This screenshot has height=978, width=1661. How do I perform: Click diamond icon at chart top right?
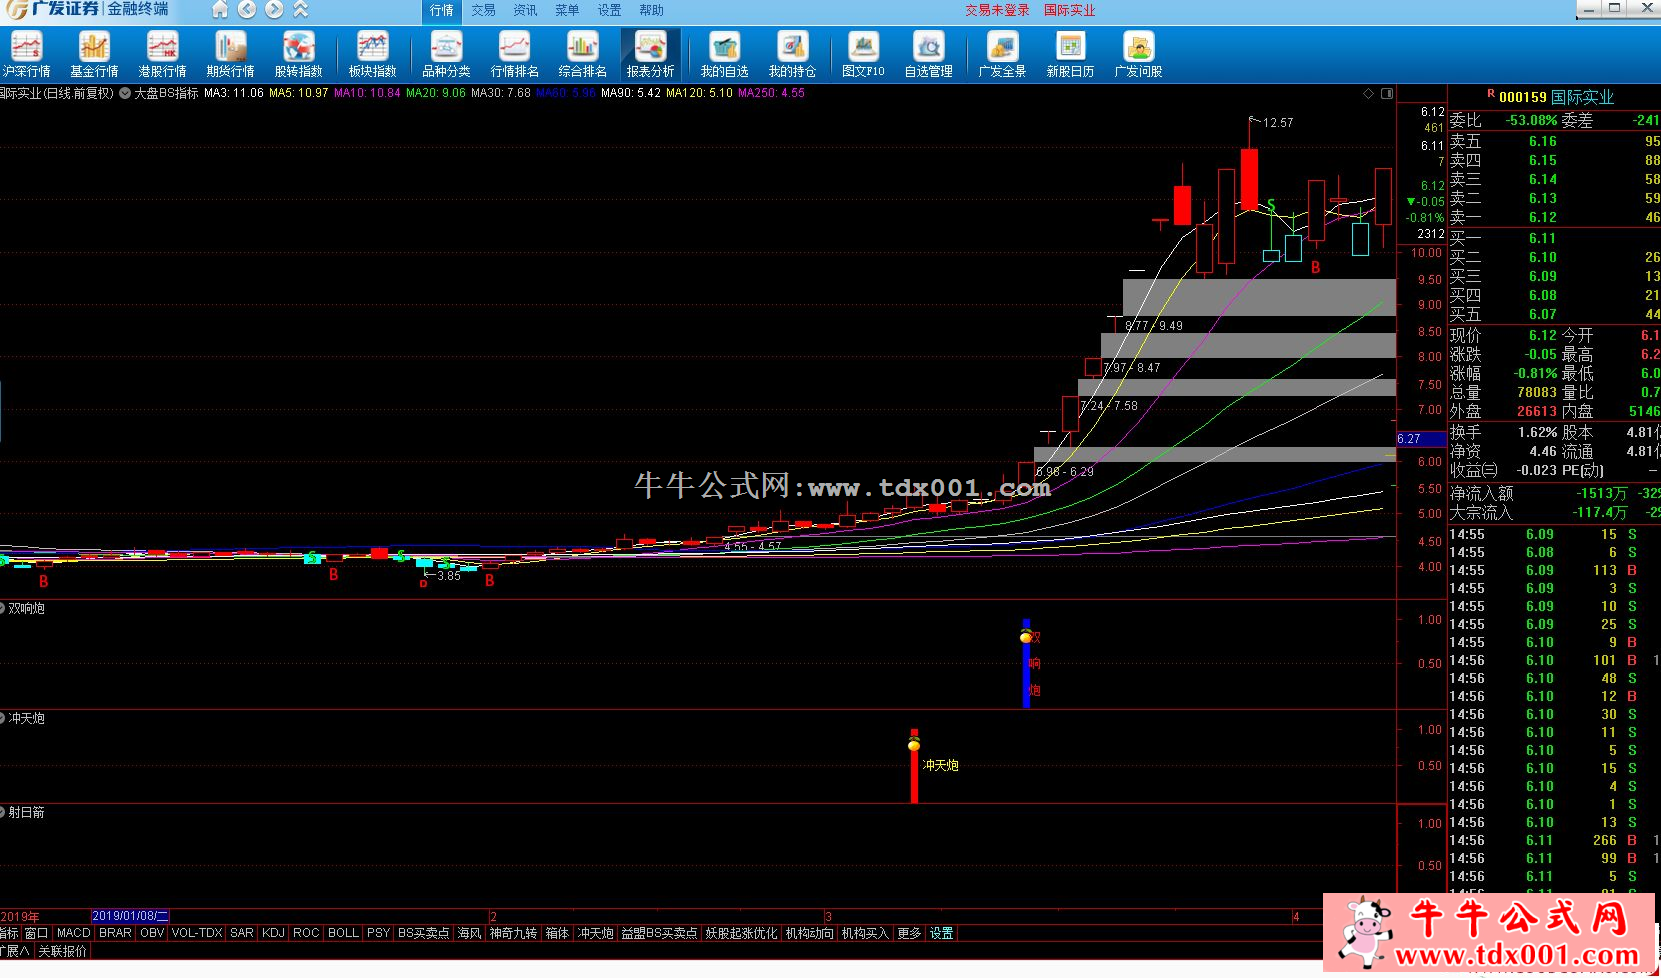[x=1368, y=93]
